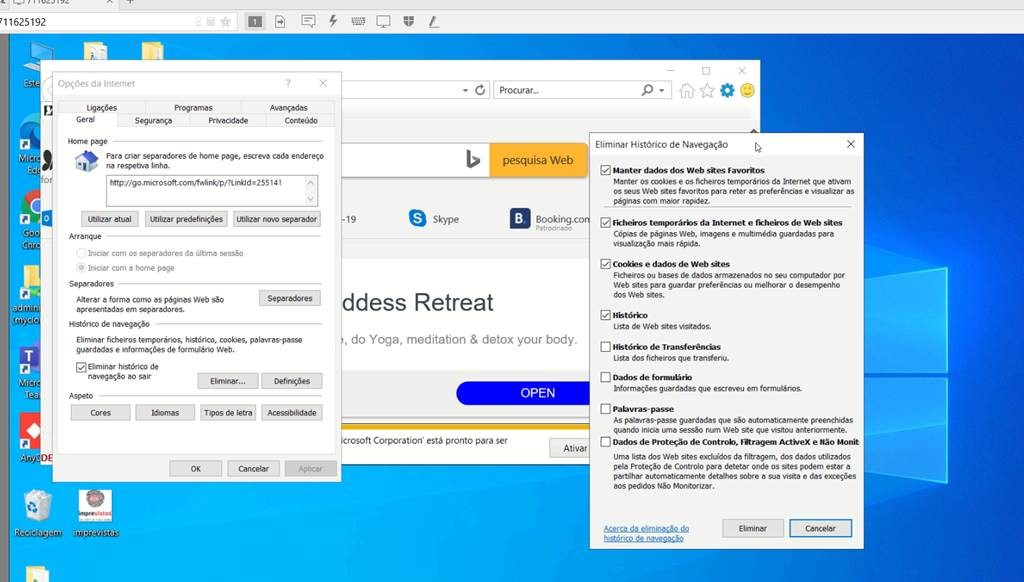Click the smiley feedback icon
This screenshot has height=582, width=1024.
pos(747,90)
